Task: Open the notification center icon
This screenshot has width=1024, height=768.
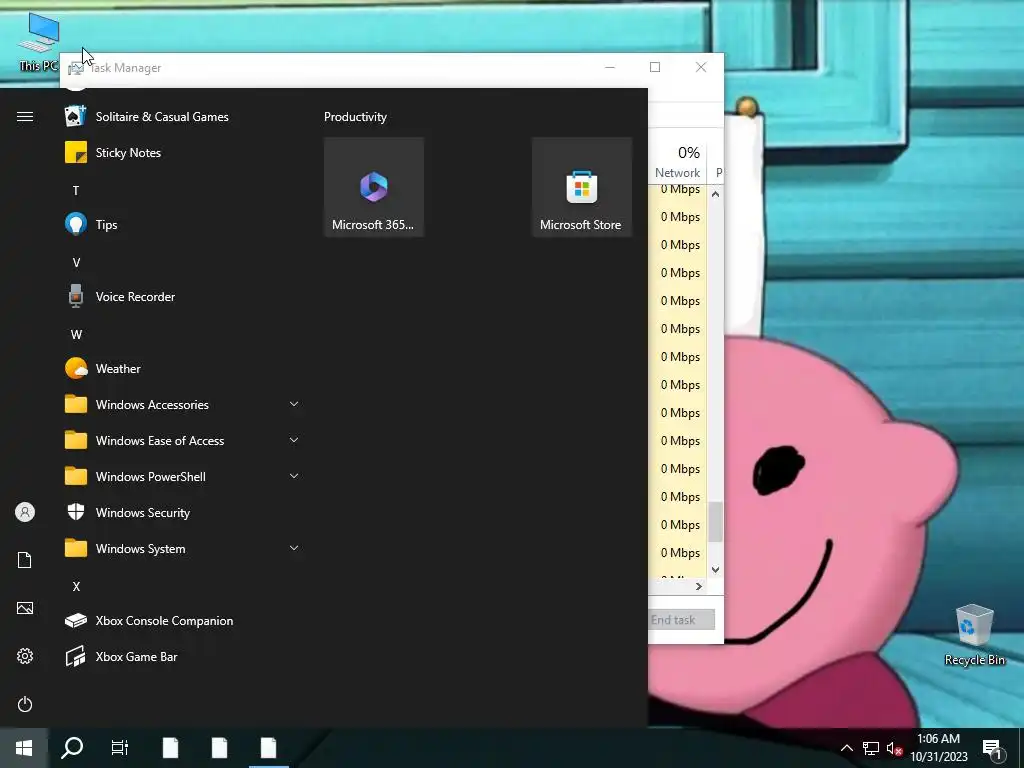Action: 992,748
